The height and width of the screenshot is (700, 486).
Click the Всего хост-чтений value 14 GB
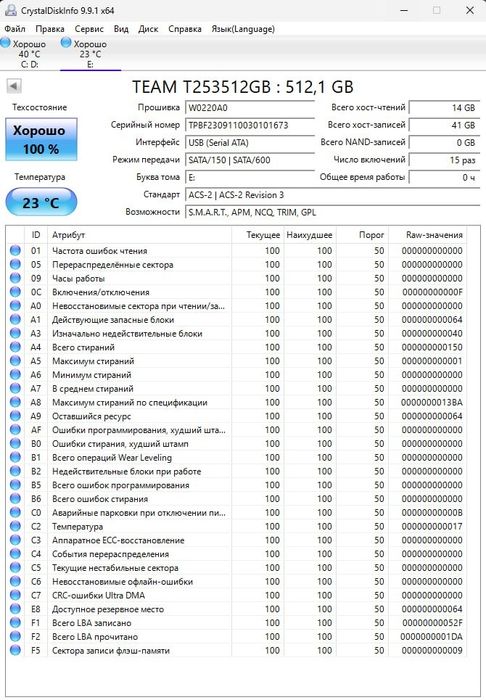444,108
